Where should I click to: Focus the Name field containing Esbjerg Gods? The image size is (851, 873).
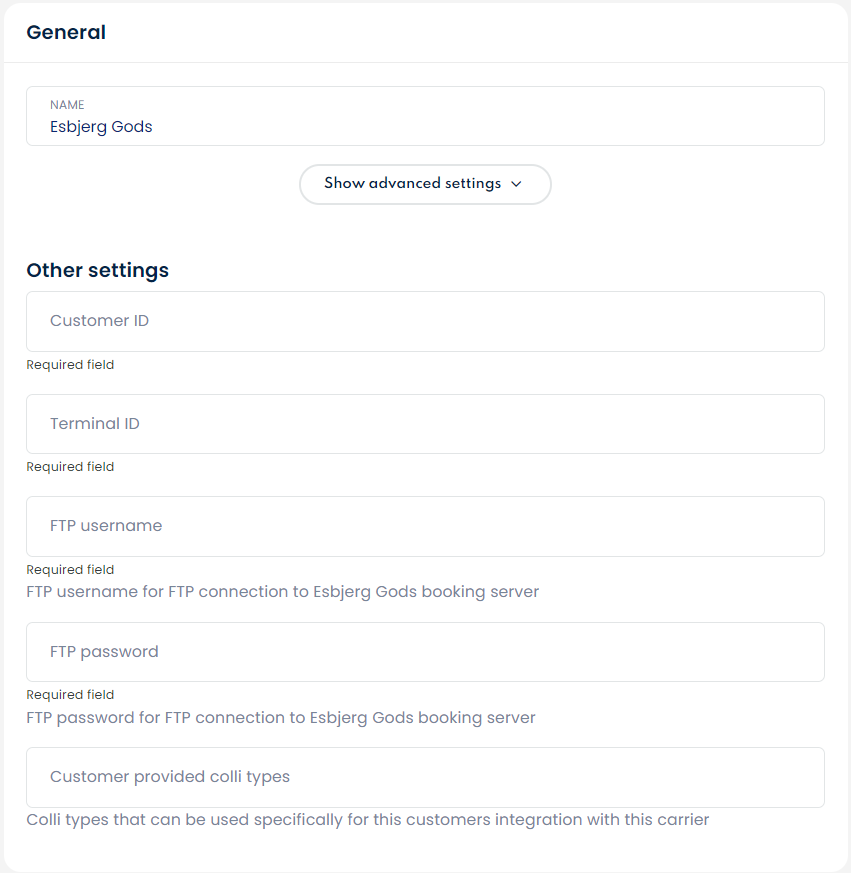425,116
